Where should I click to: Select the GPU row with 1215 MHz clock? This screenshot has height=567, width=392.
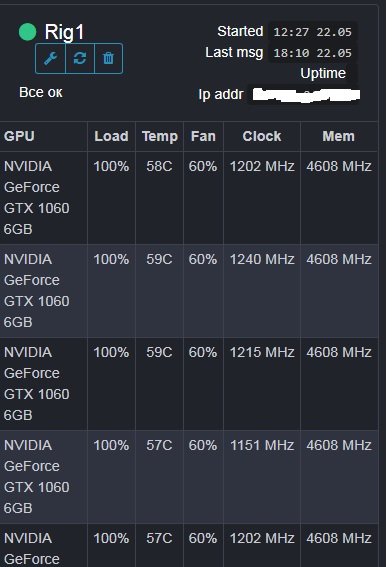(x=189, y=384)
